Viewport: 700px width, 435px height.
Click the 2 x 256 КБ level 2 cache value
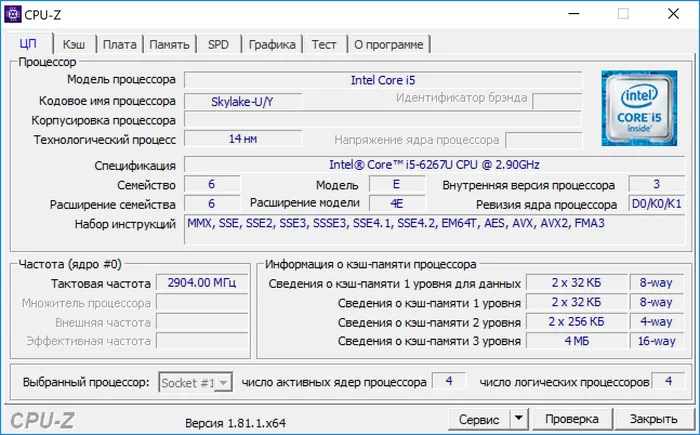[x=576, y=322]
